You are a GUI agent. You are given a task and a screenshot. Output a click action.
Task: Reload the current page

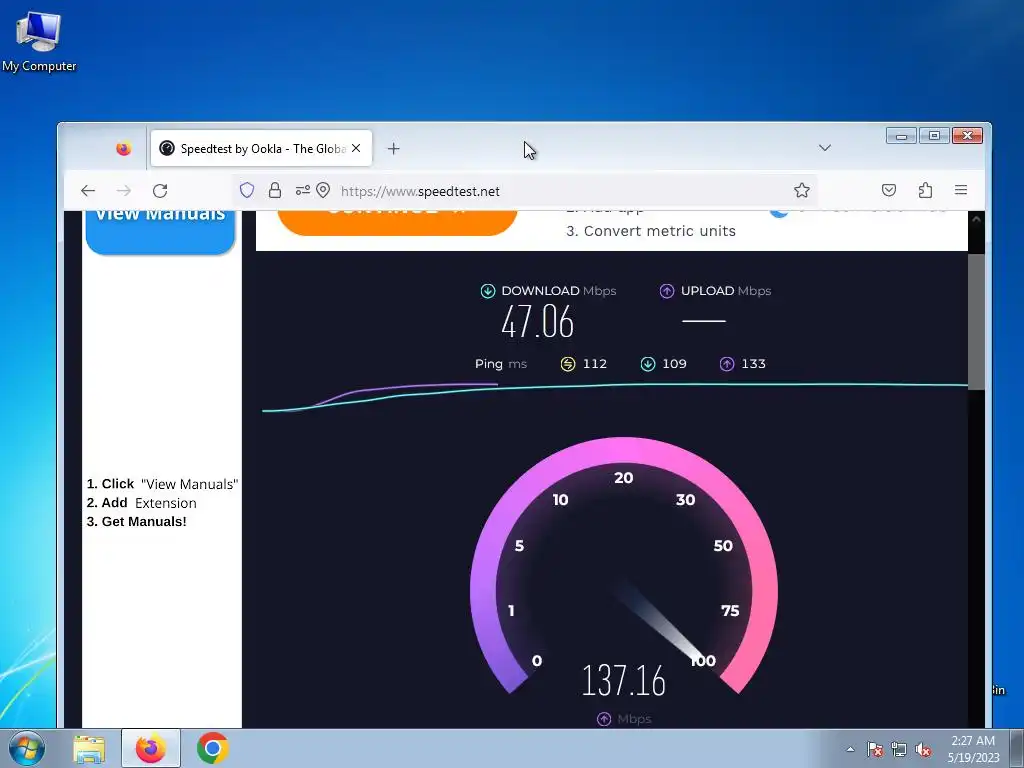tap(160, 191)
